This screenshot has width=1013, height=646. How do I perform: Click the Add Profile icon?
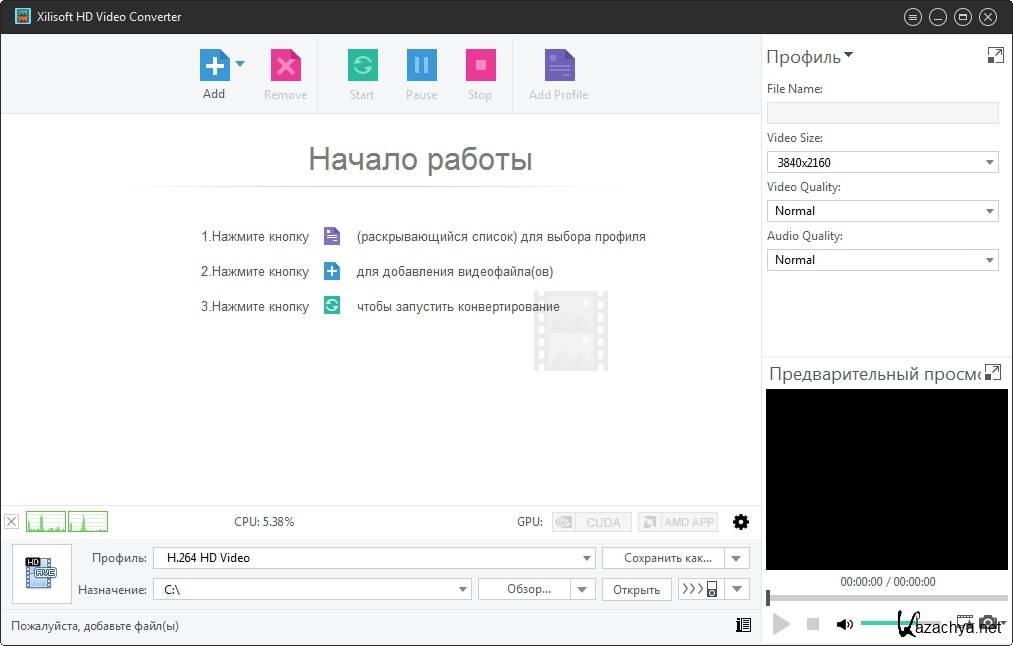click(x=558, y=66)
